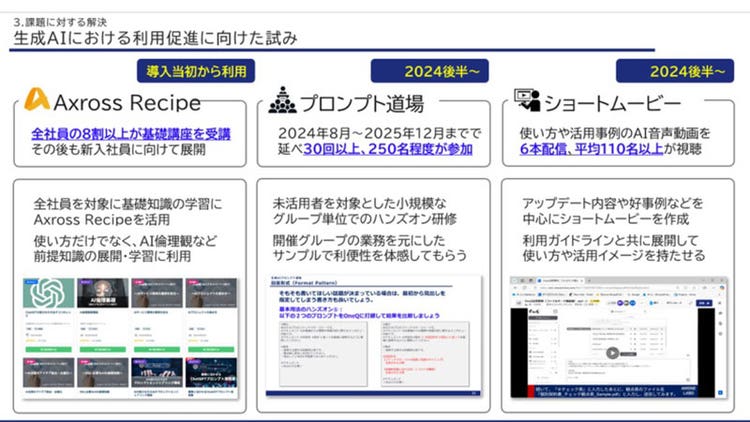The image size is (750, 422).
Task: Click the video play button in the short movie screenshot
Action: point(612,353)
